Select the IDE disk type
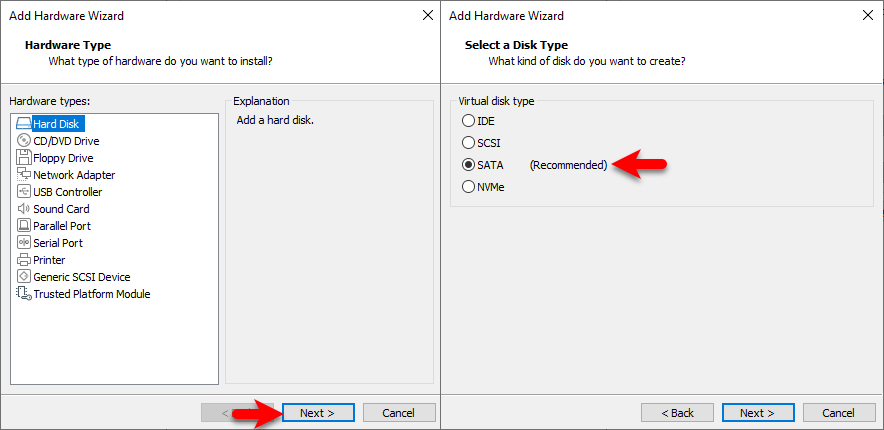The width and height of the screenshot is (884, 430). tap(468, 120)
